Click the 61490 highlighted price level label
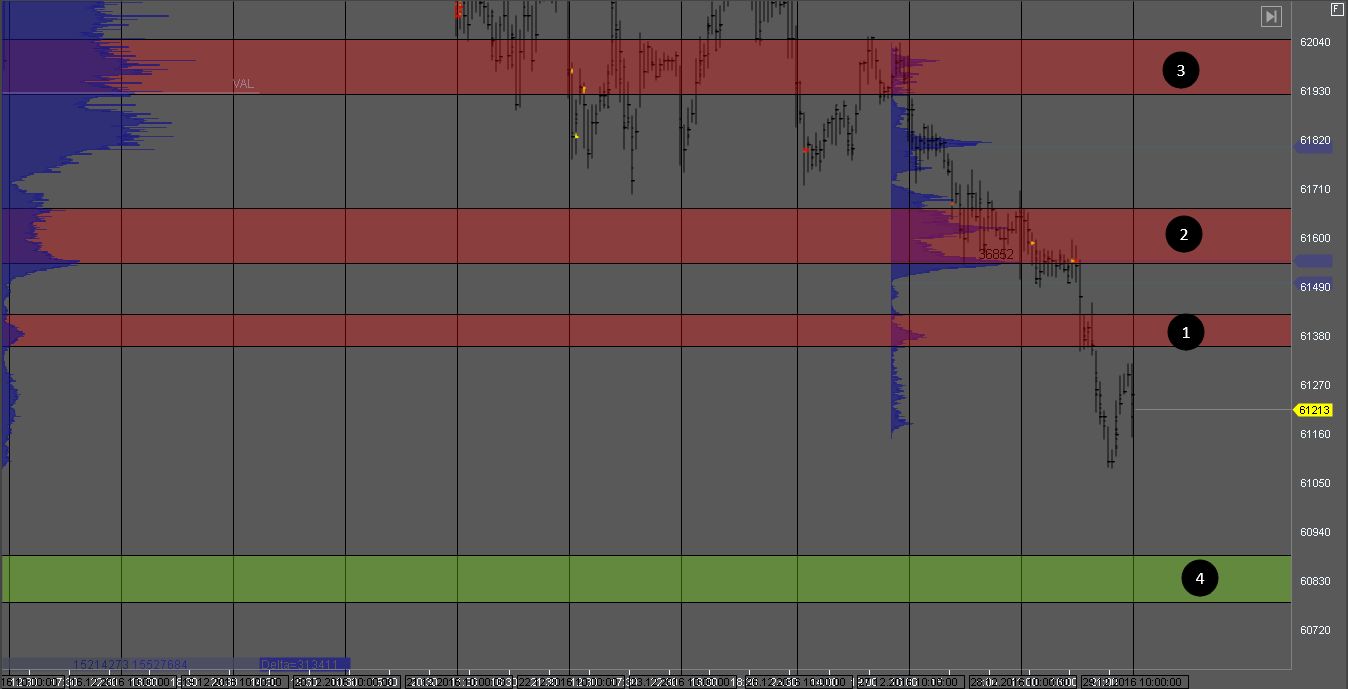 [x=1314, y=287]
